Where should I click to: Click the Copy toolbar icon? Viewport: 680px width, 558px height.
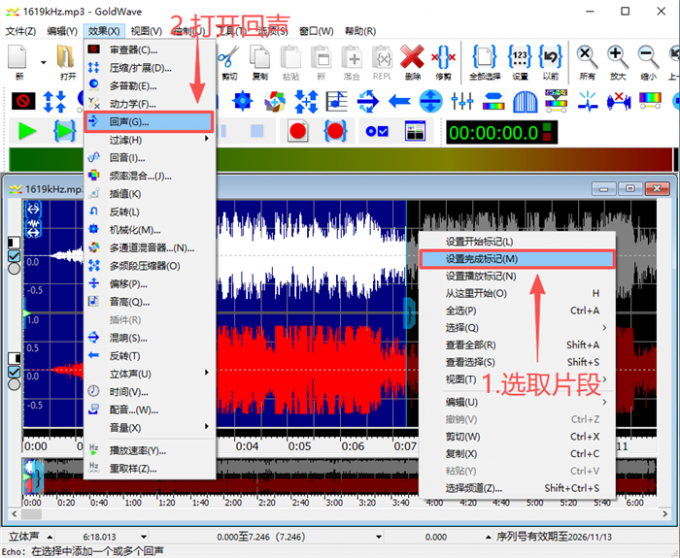260,57
